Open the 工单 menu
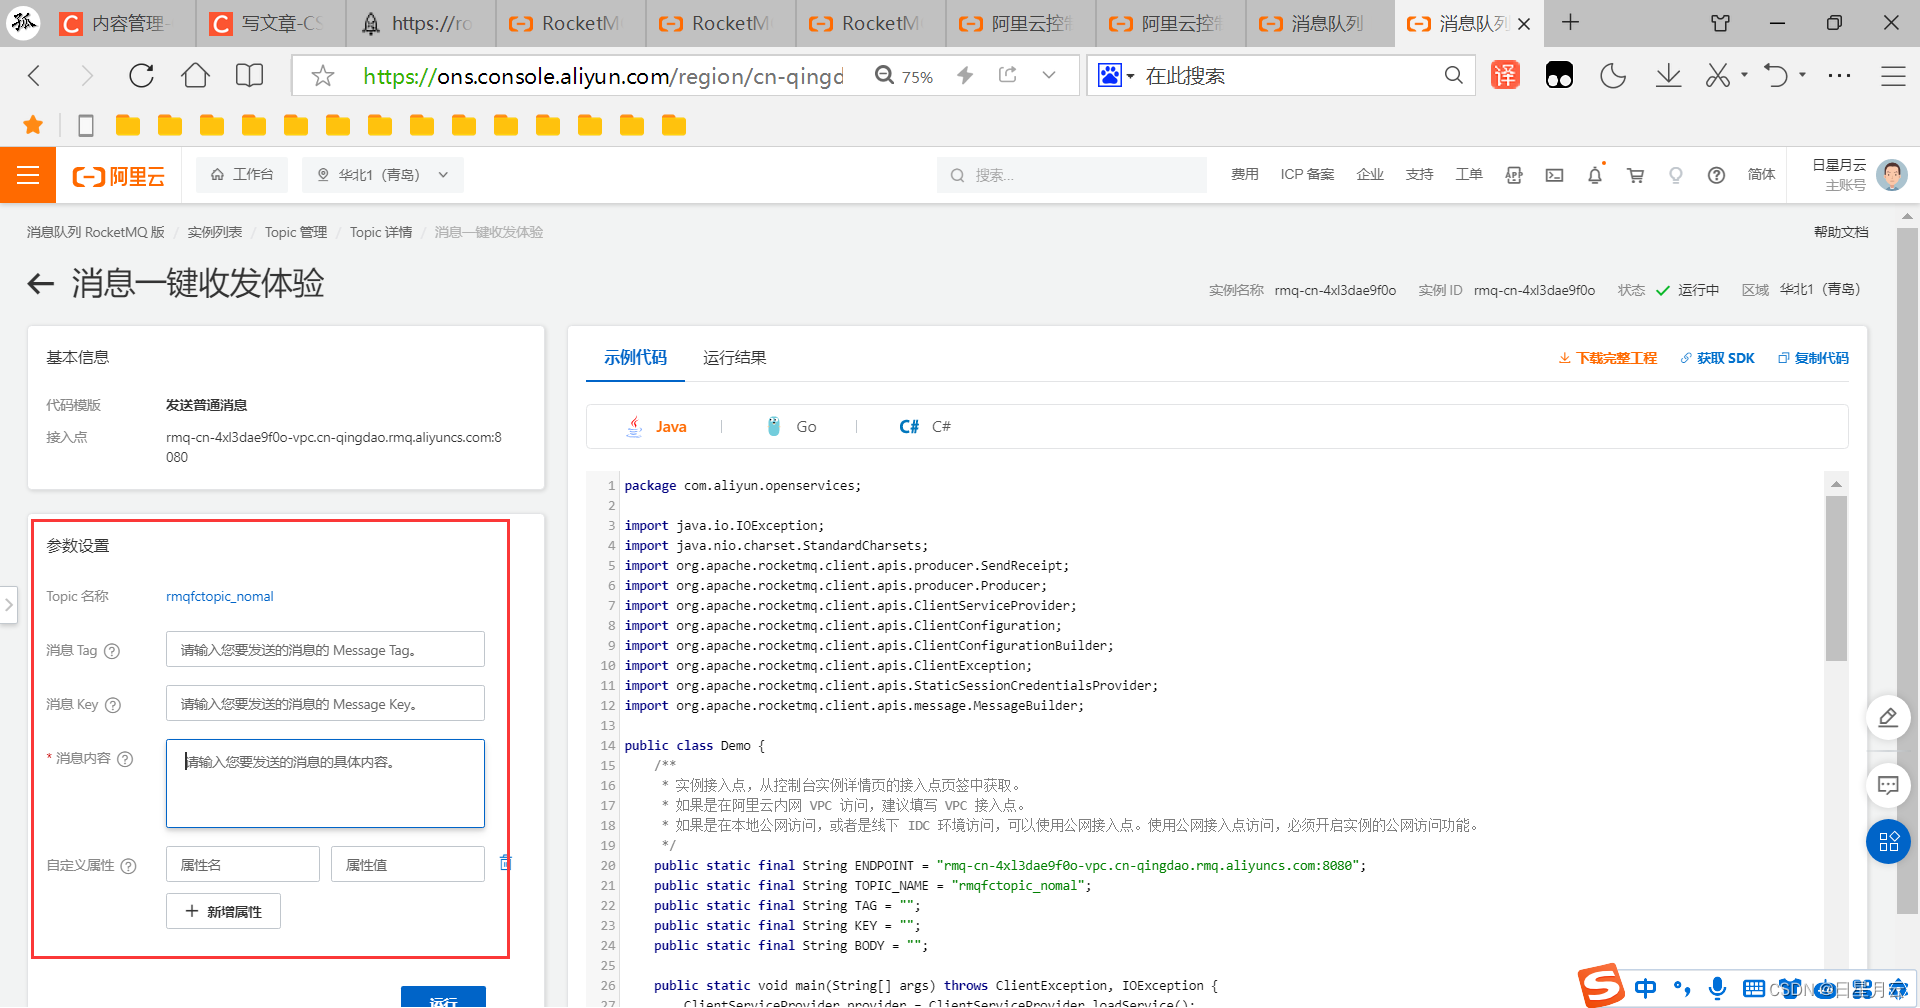The image size is (1920, 1008). point(1468,175)
